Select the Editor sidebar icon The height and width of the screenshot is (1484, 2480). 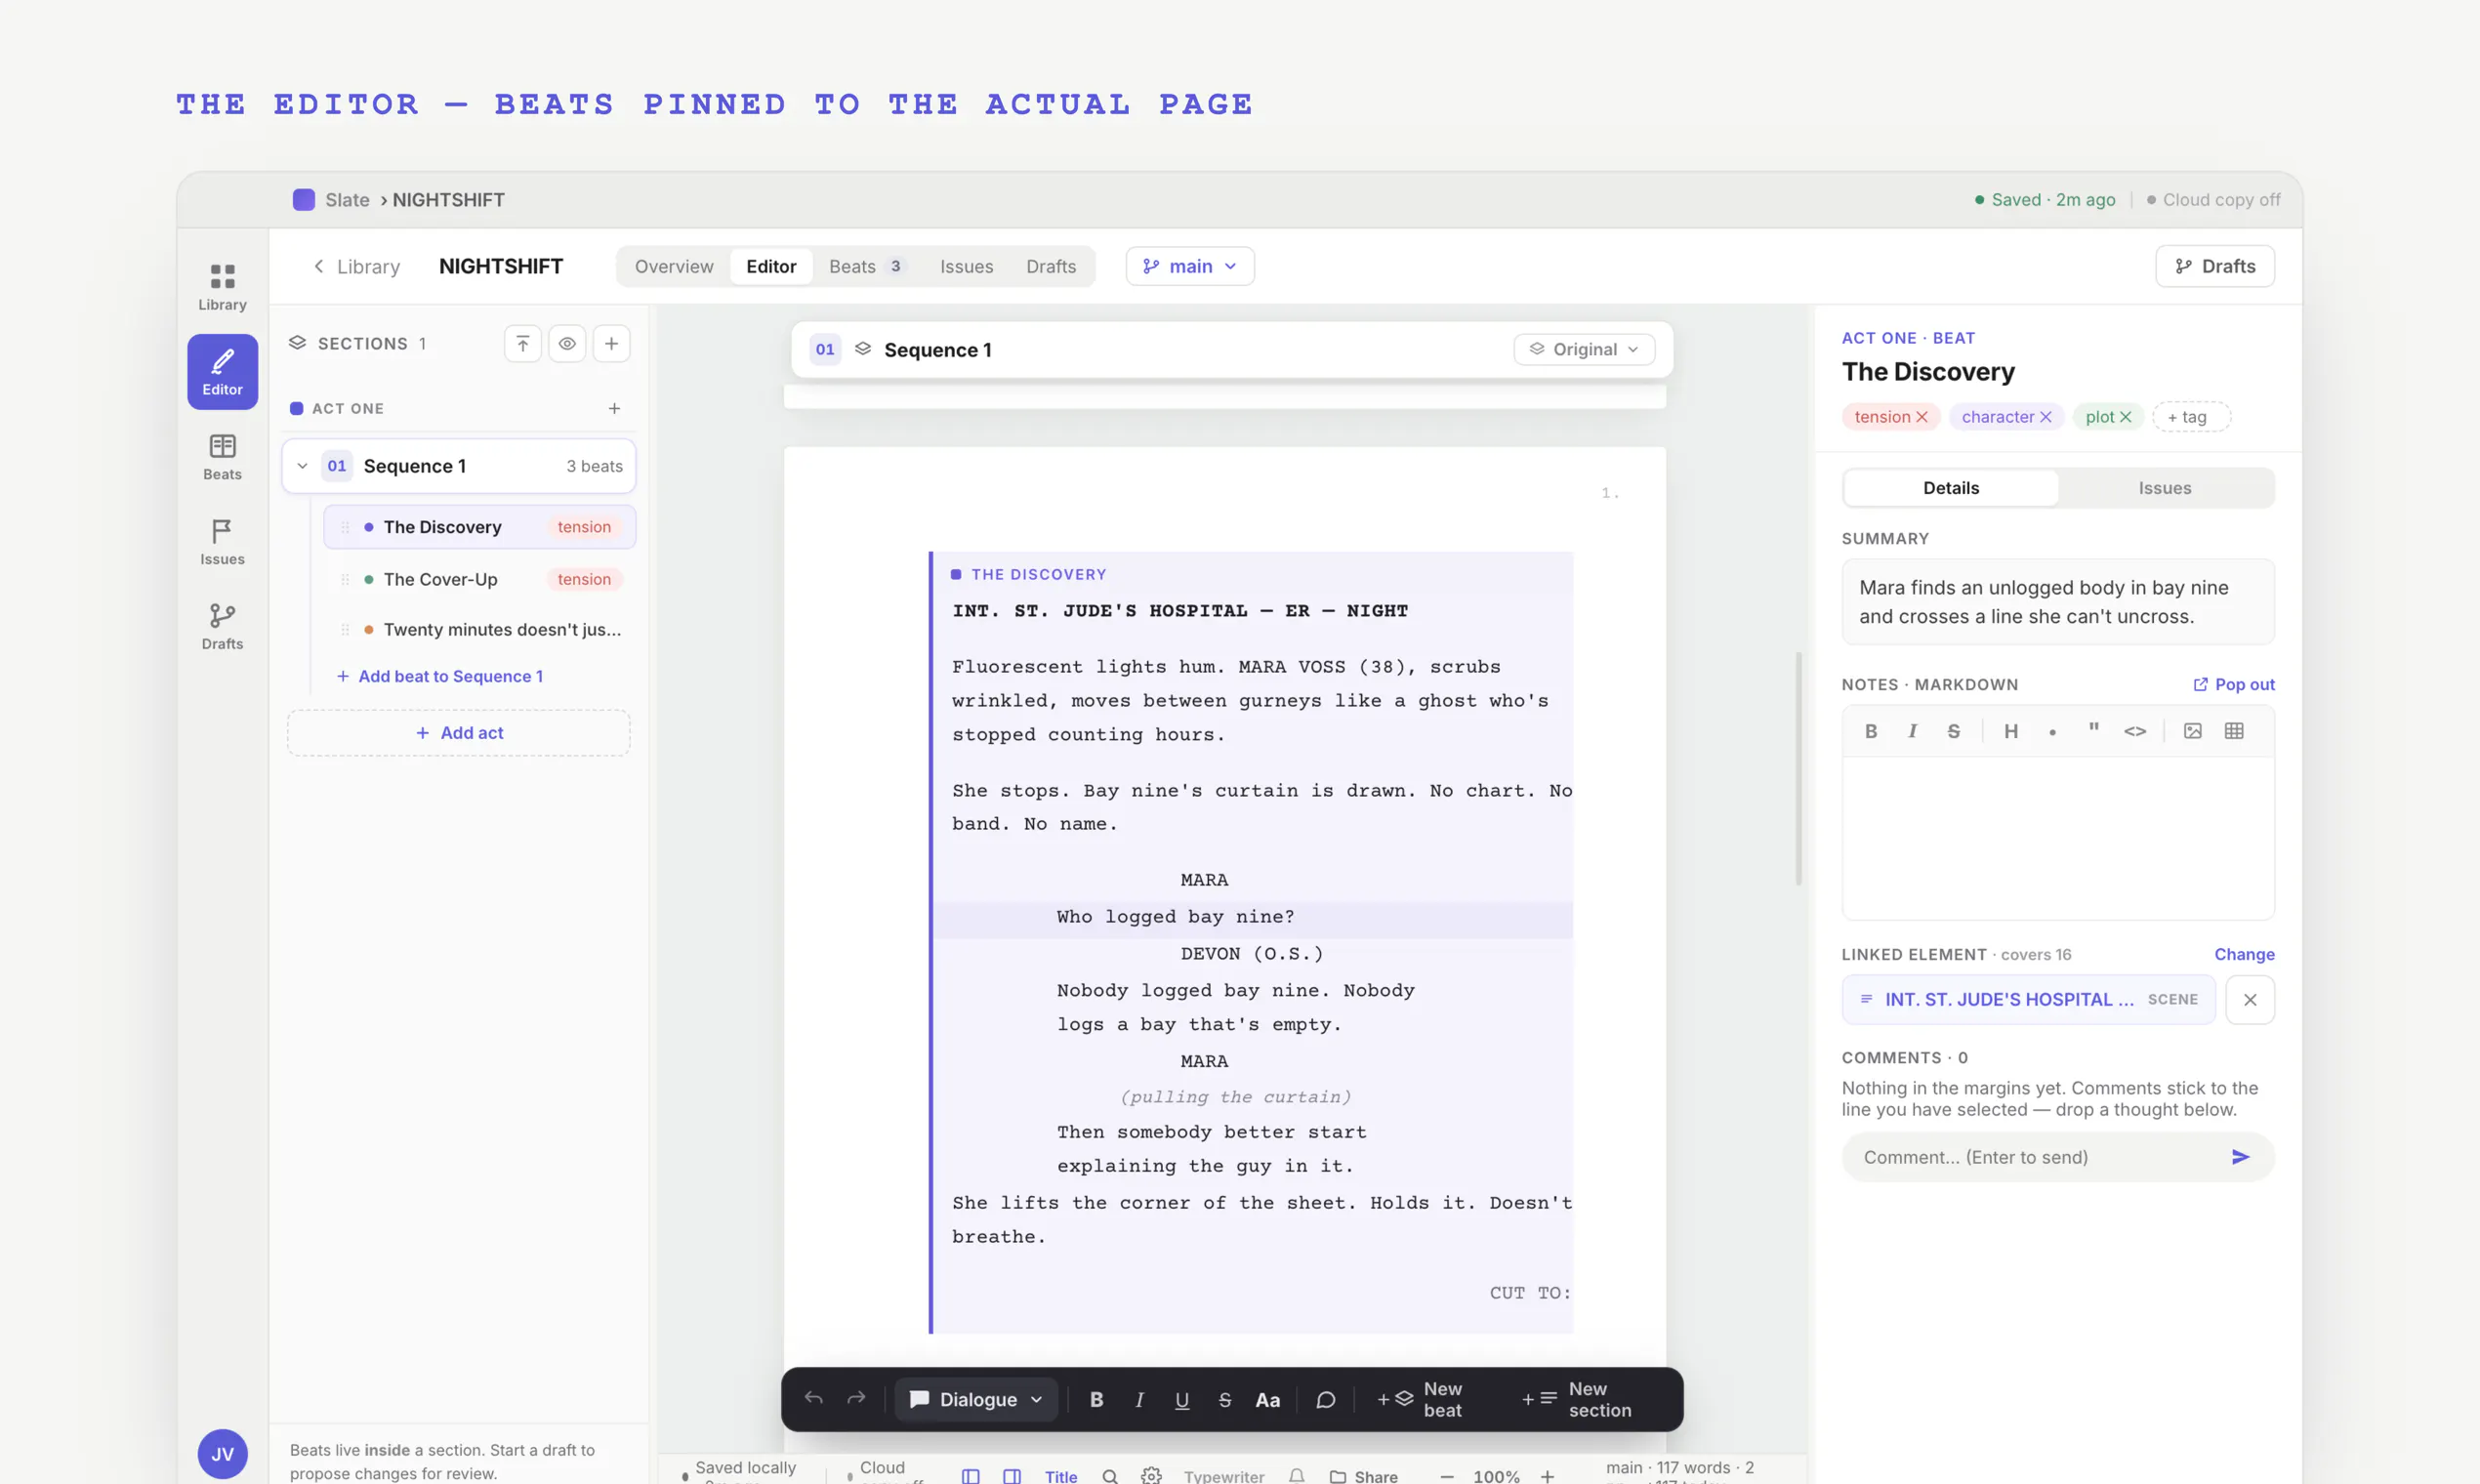[222, 372]
